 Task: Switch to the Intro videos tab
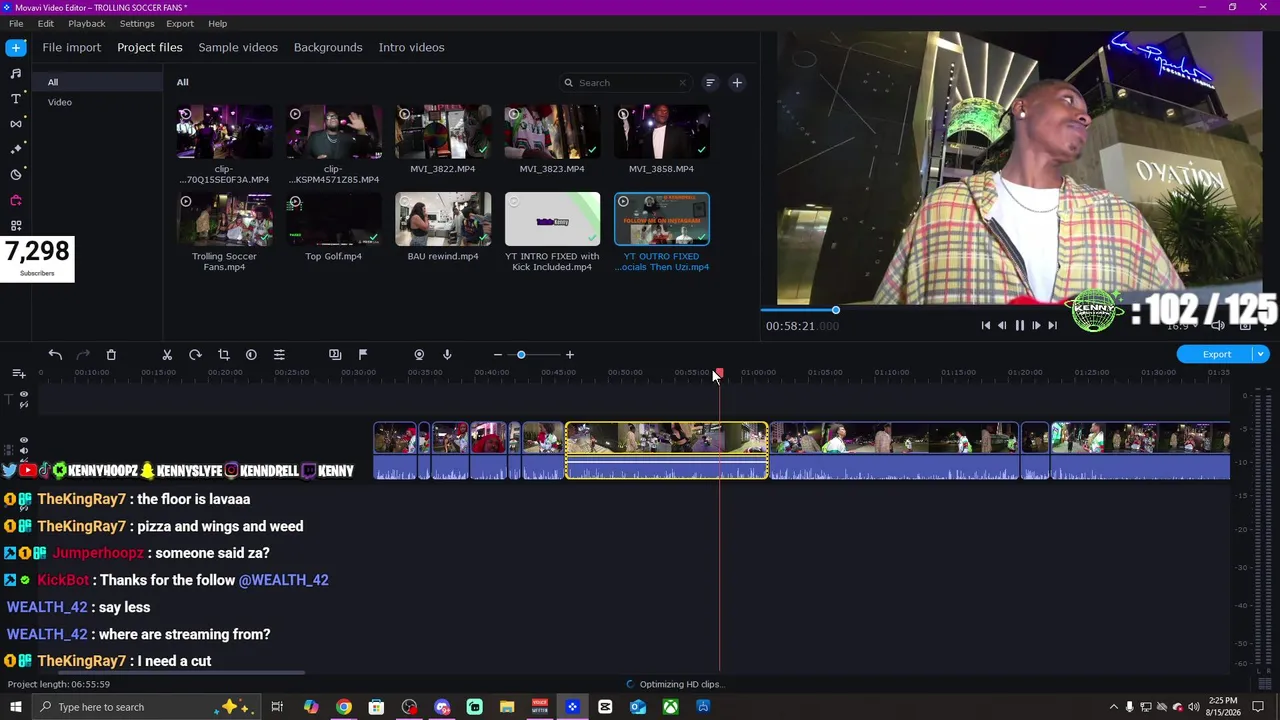[x=411, y=48]
